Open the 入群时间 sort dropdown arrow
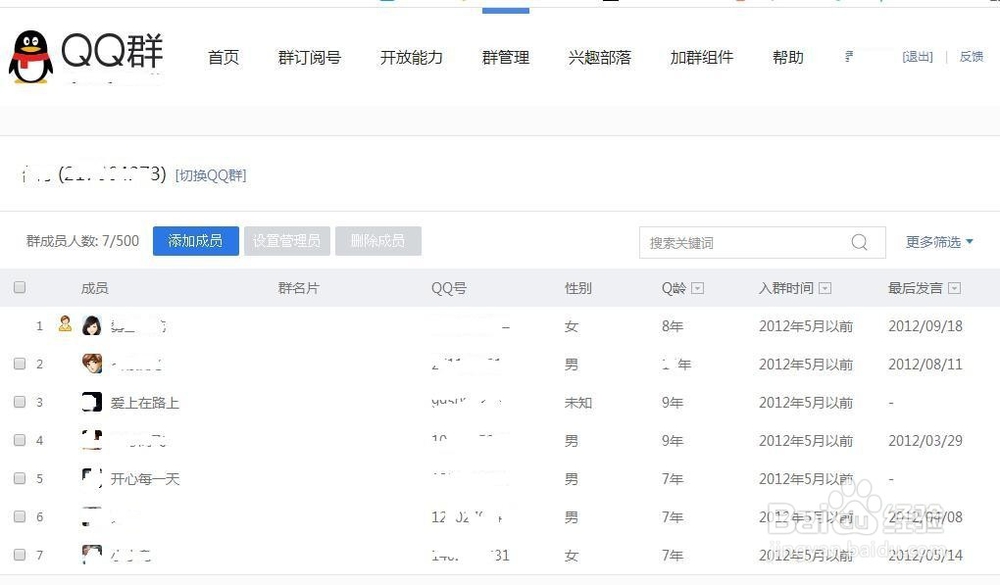The width and height of the screenshot is (1000, 585). (x=825, y=289)
